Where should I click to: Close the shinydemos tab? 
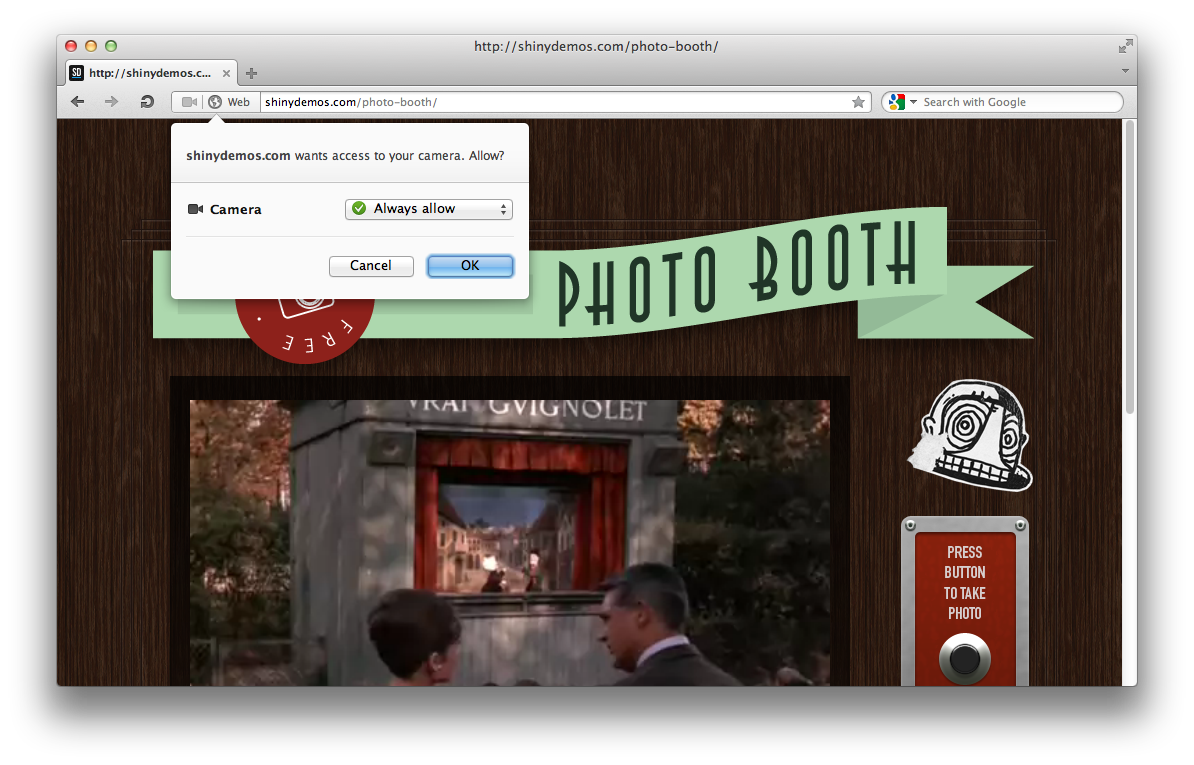coord(226,73)
